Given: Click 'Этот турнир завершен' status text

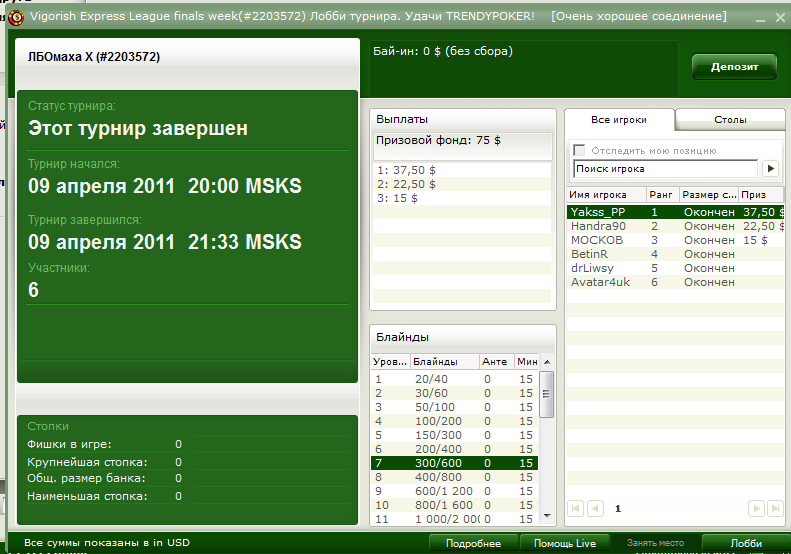Looking at the screenshot, I should (138, 128).
